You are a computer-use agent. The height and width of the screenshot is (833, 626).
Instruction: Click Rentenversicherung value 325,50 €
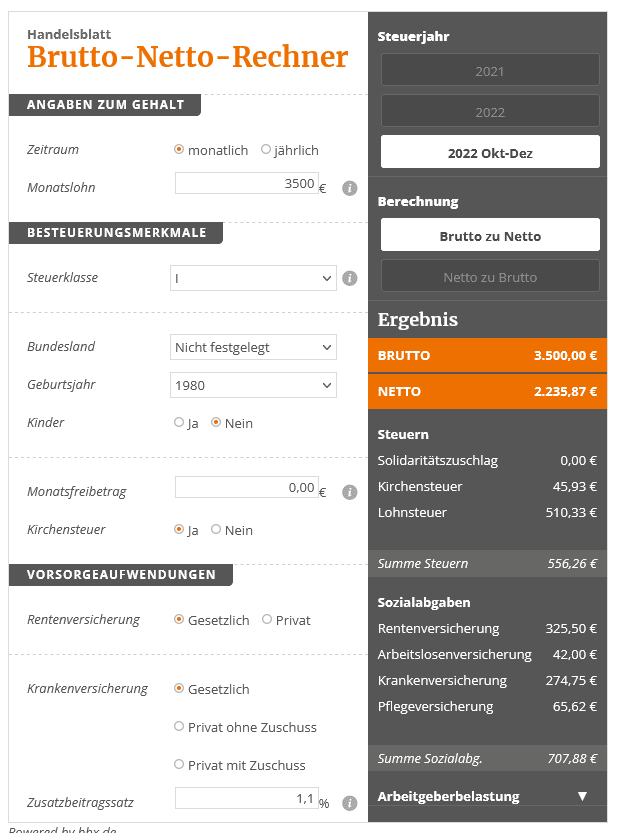click(x=571, y=628)
